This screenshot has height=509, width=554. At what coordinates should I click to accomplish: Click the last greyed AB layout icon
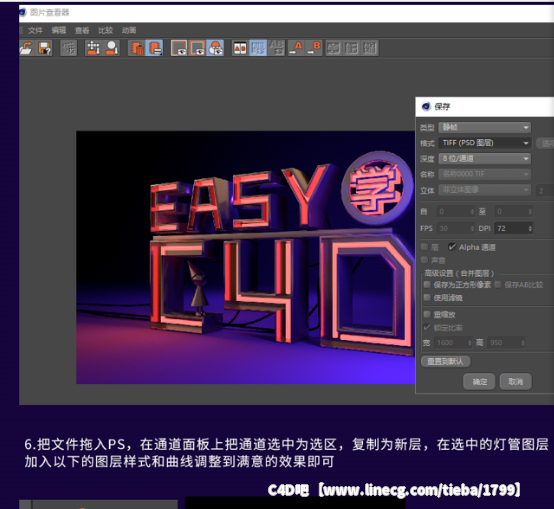[370, 48]
